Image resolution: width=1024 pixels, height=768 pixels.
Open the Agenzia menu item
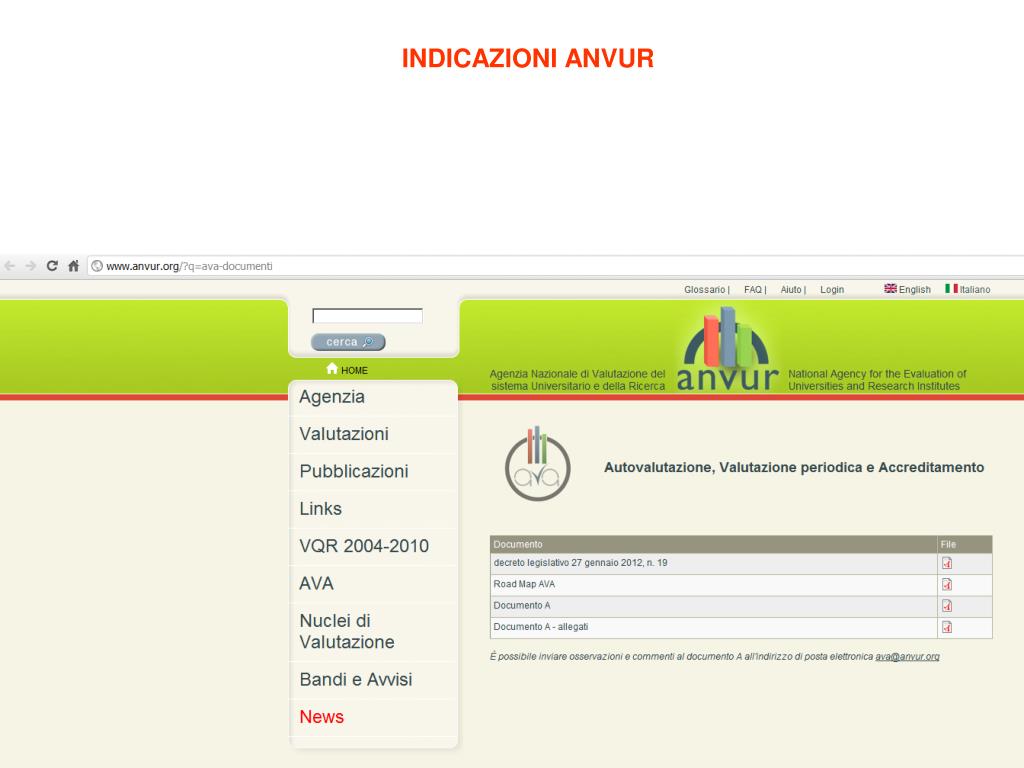point(332,397)
